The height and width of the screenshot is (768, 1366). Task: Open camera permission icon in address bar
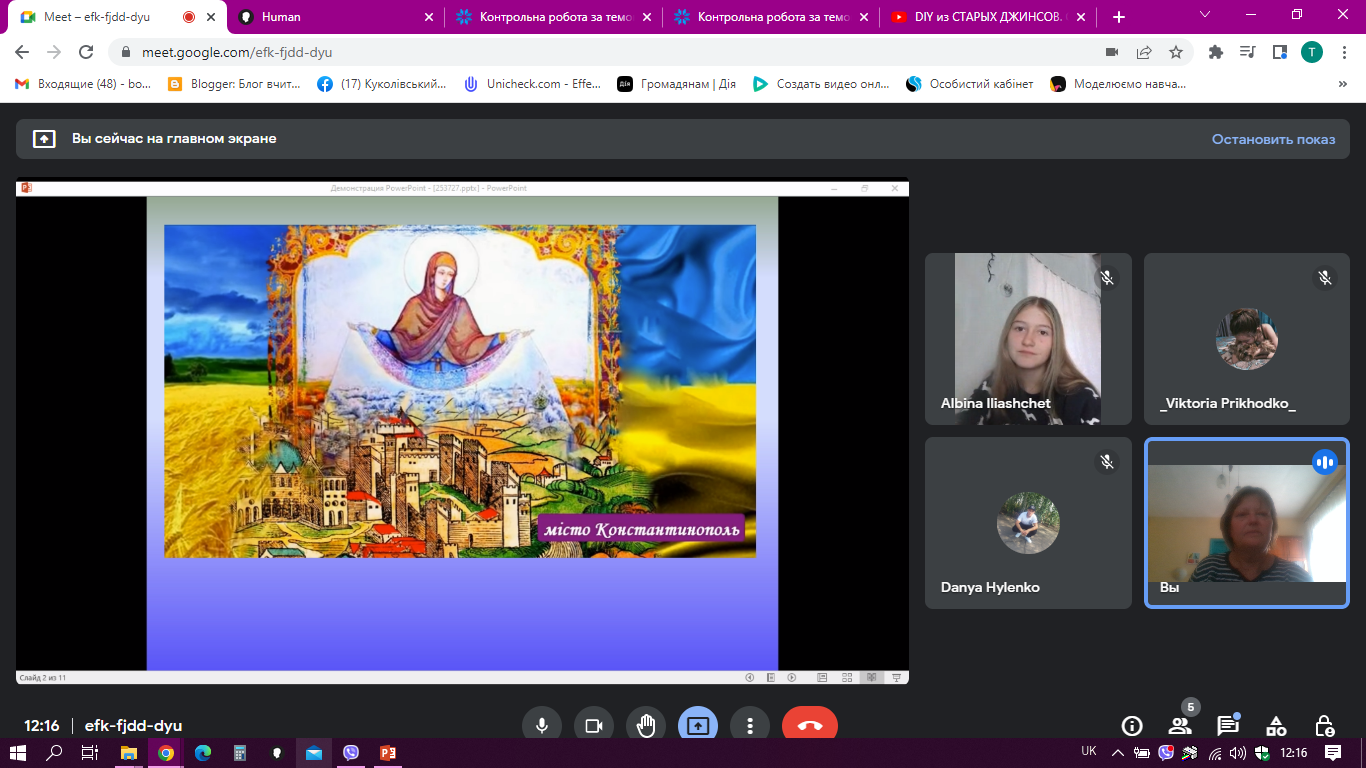pyautogui.click(x=1112, y=52)
